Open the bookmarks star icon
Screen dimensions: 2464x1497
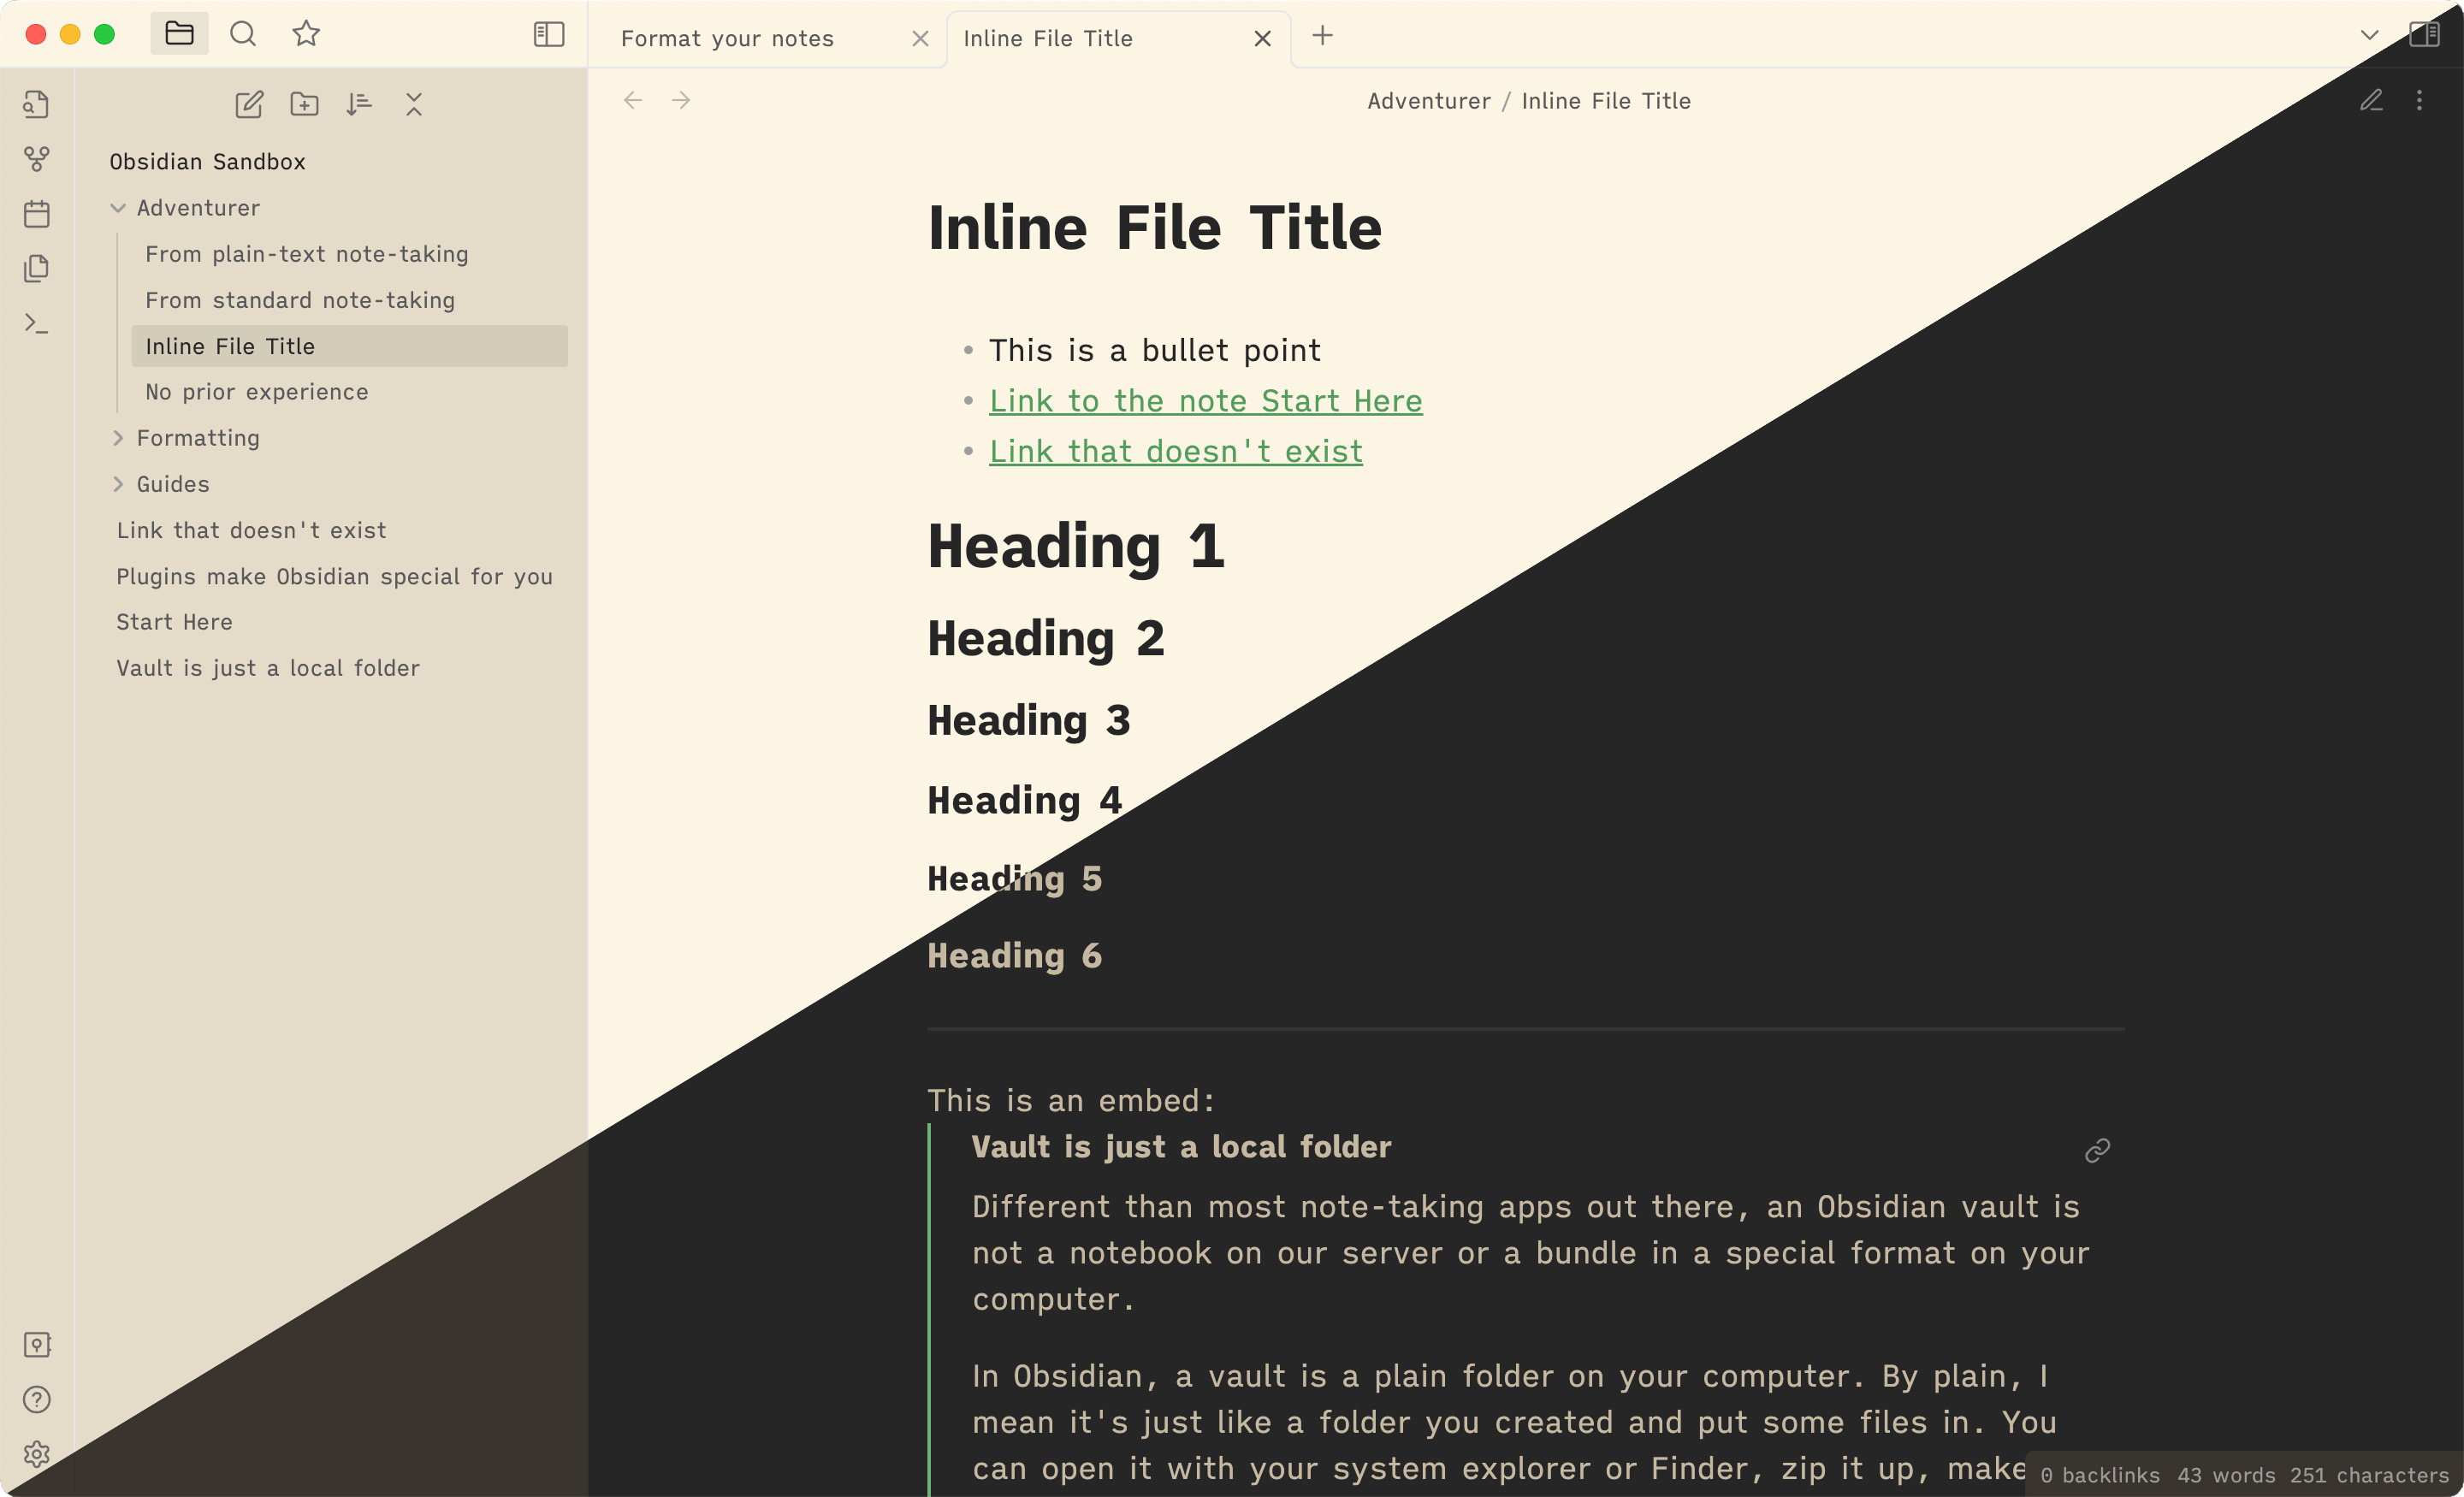[306, 33]
